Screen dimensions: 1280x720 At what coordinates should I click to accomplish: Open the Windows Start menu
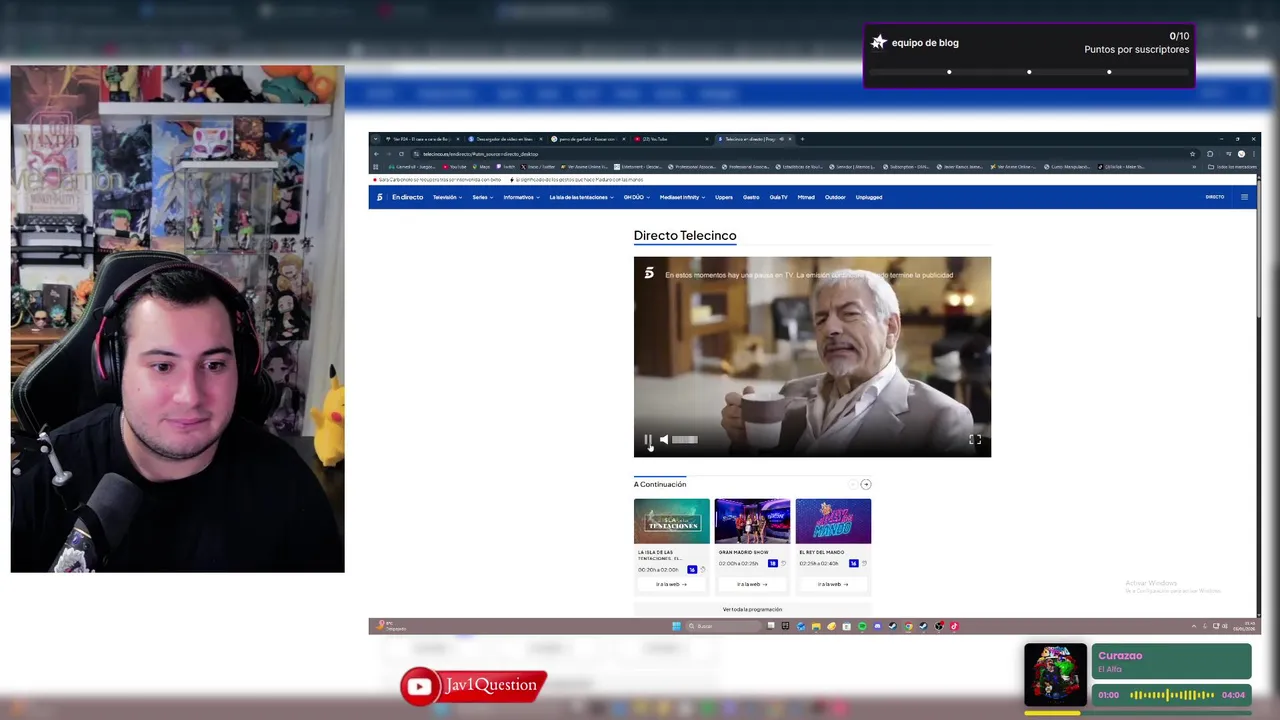coord(676,626)
